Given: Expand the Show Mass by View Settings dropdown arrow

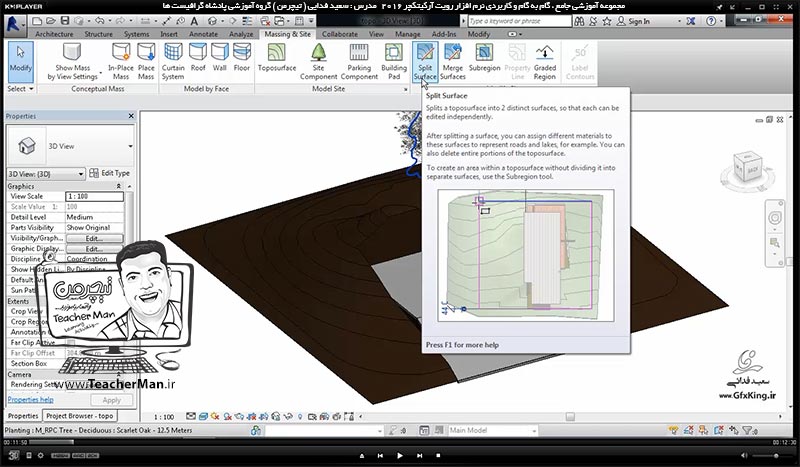Looking at the screenshot, I should click(101, 74).
